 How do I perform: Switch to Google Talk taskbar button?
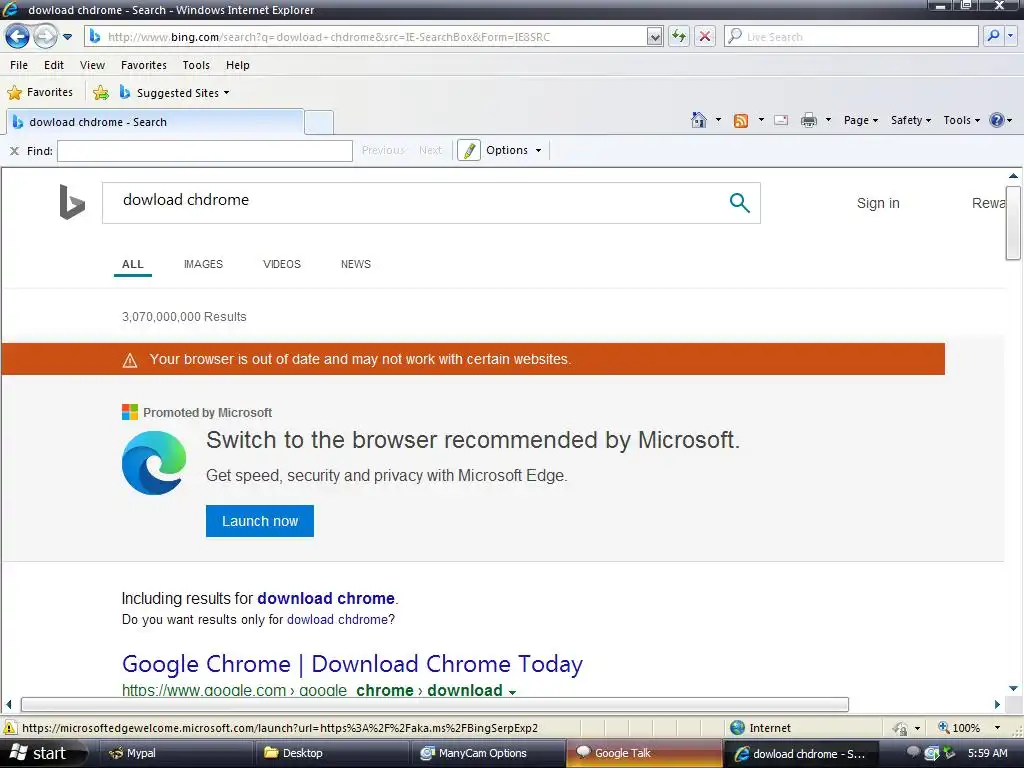[645, 754]
